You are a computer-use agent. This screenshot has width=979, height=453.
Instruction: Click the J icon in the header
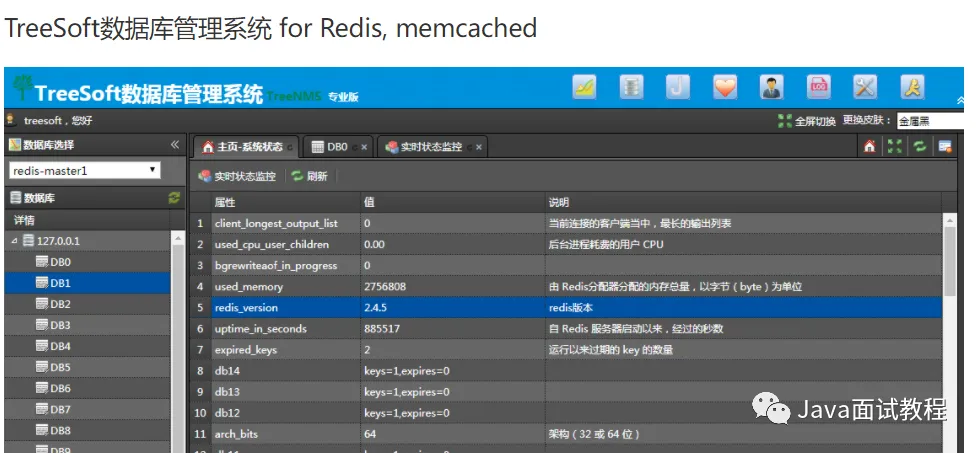click(678, 87)
